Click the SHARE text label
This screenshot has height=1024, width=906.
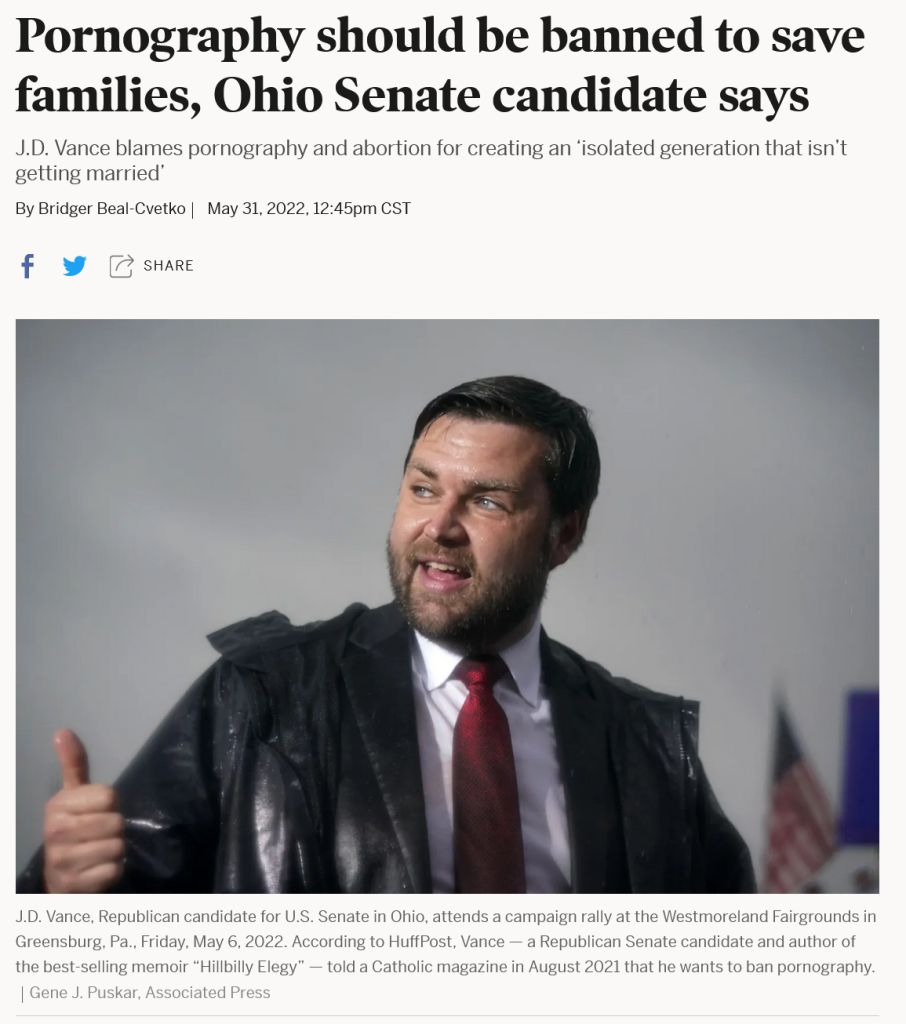pos(168,266)
